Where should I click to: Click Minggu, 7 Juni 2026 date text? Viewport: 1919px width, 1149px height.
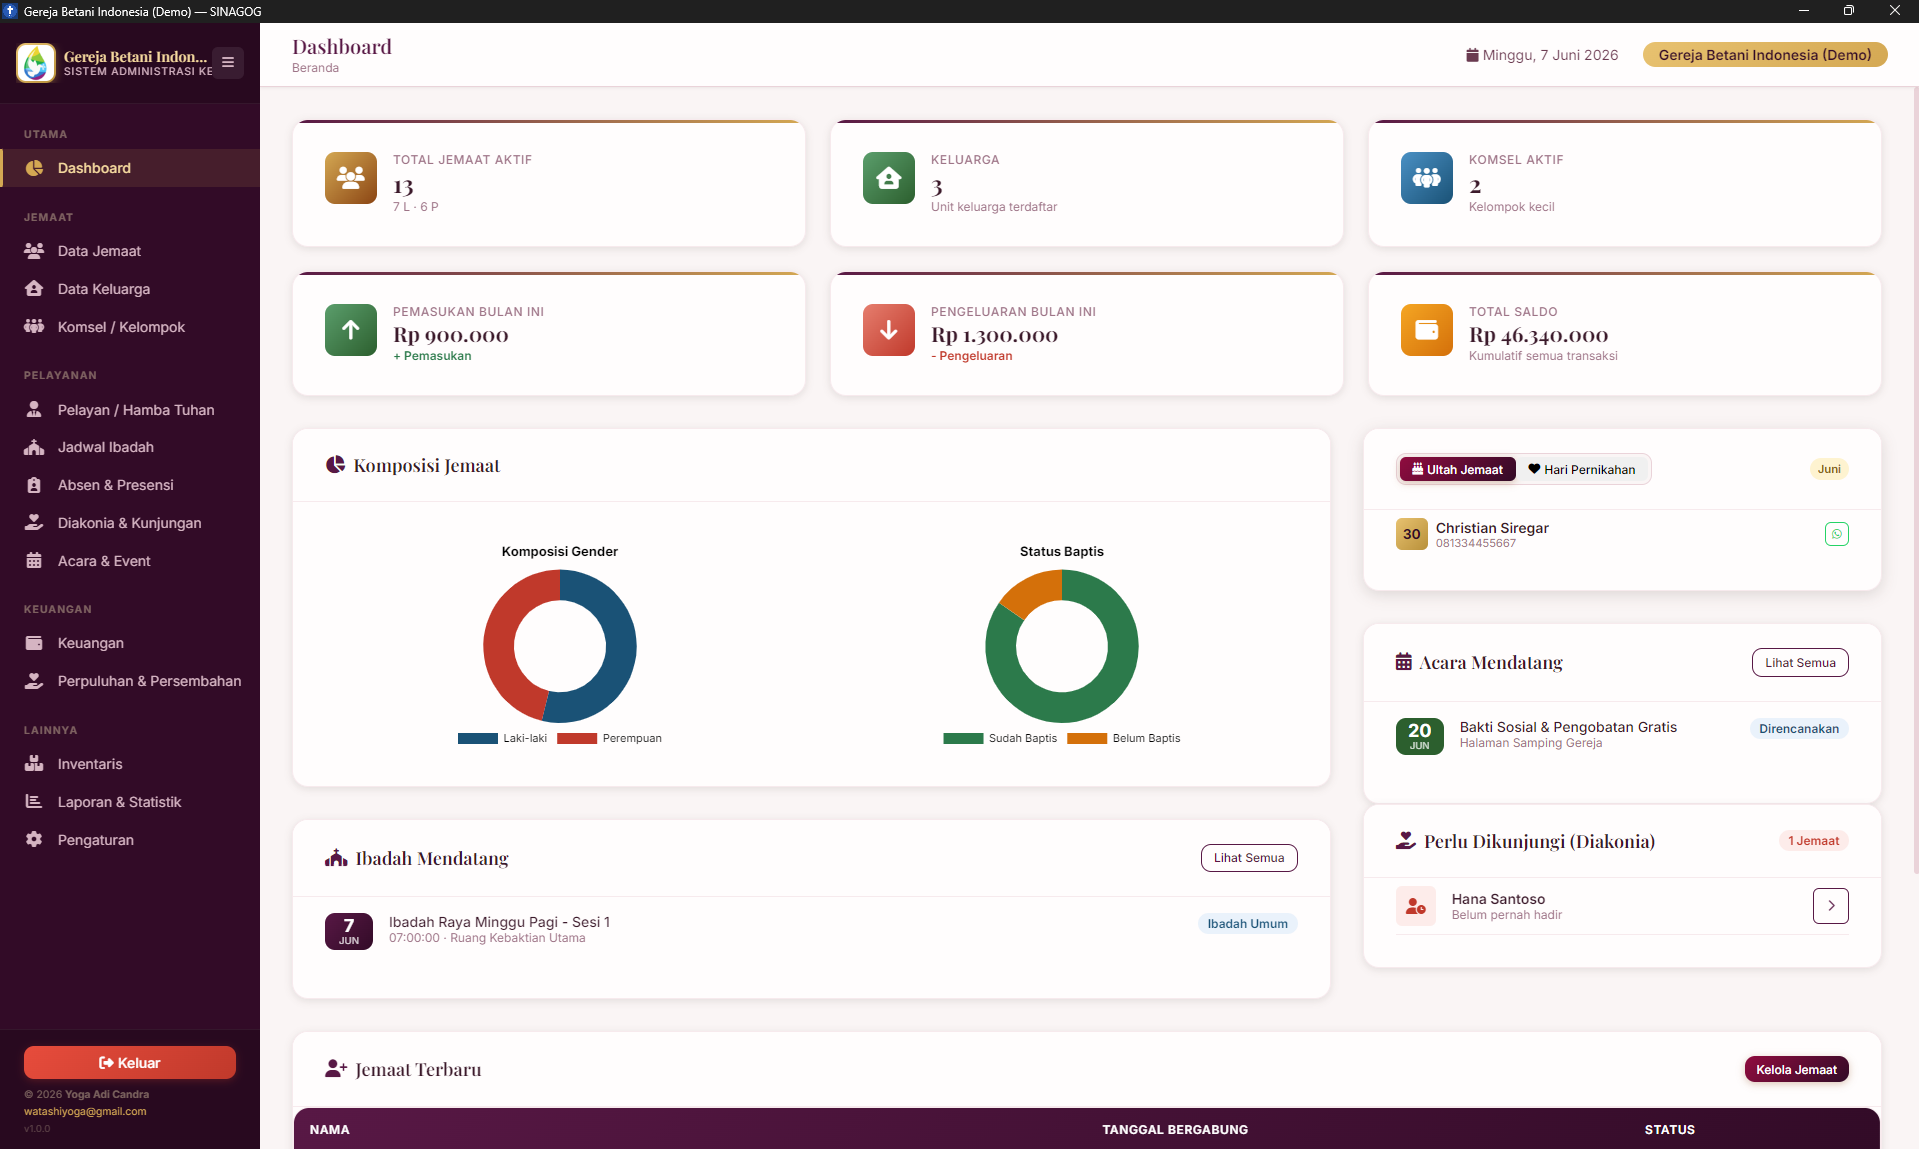[1550, 55]
